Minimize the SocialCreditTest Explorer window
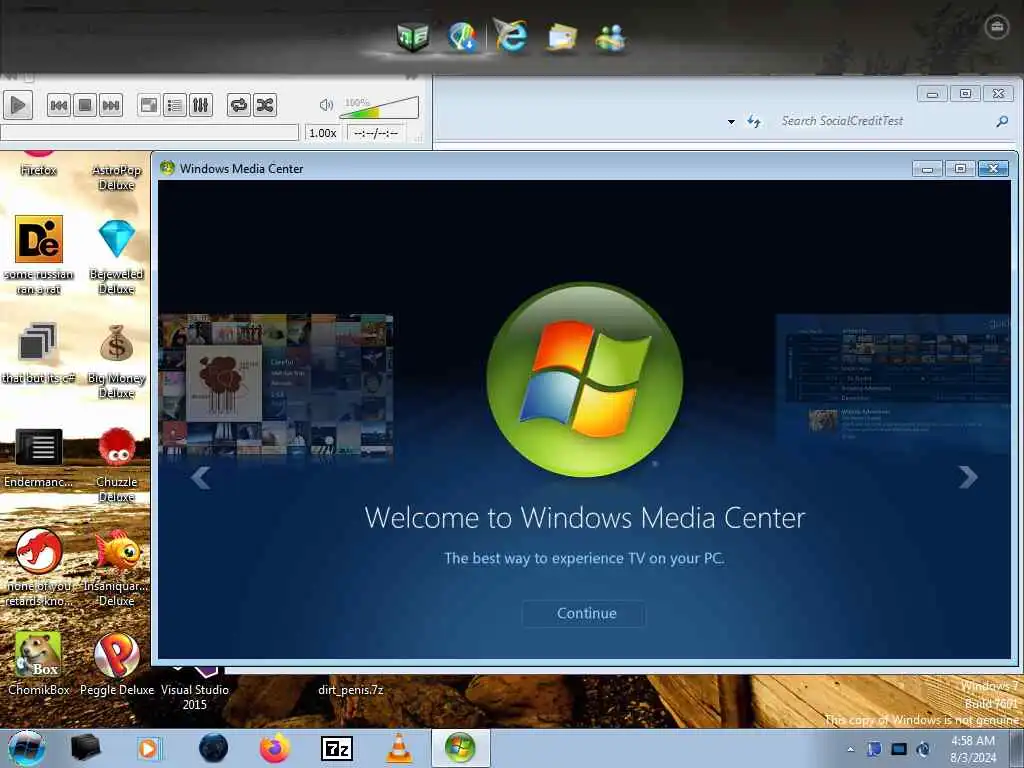The image size is (1024, 768). point(933,94)
